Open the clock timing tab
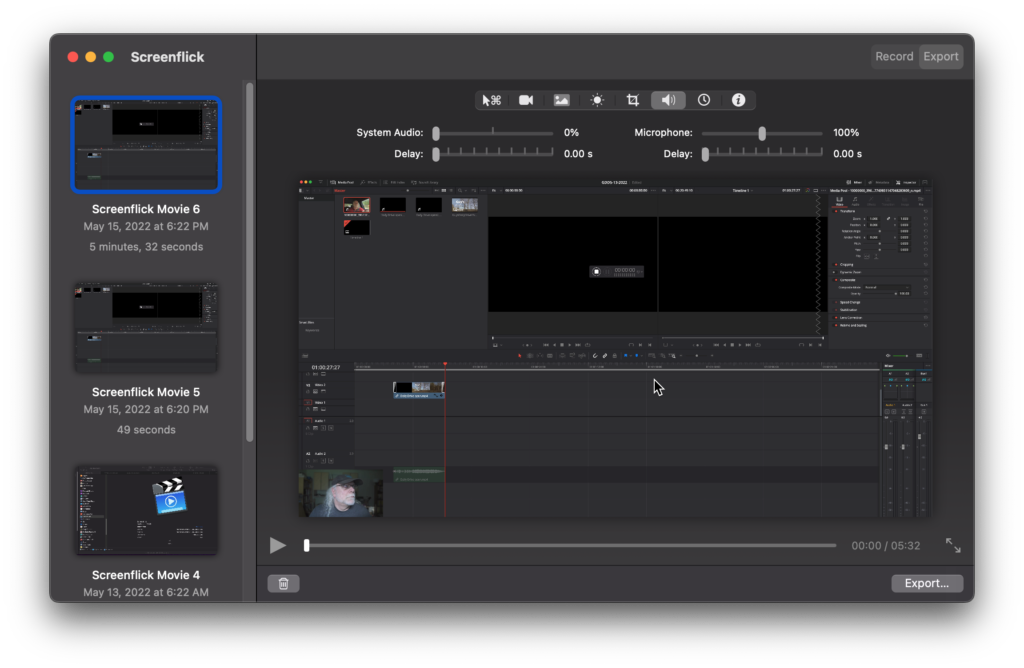 click(x=703, y=100)
